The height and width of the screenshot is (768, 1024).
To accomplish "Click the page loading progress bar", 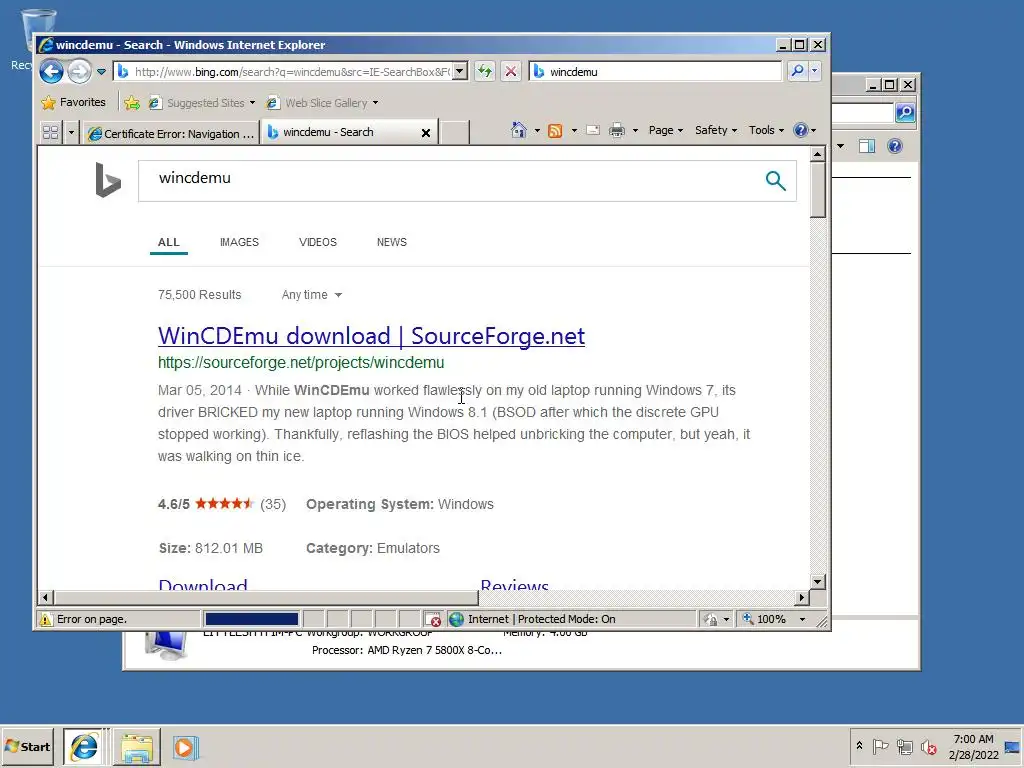I will point(251,618).
